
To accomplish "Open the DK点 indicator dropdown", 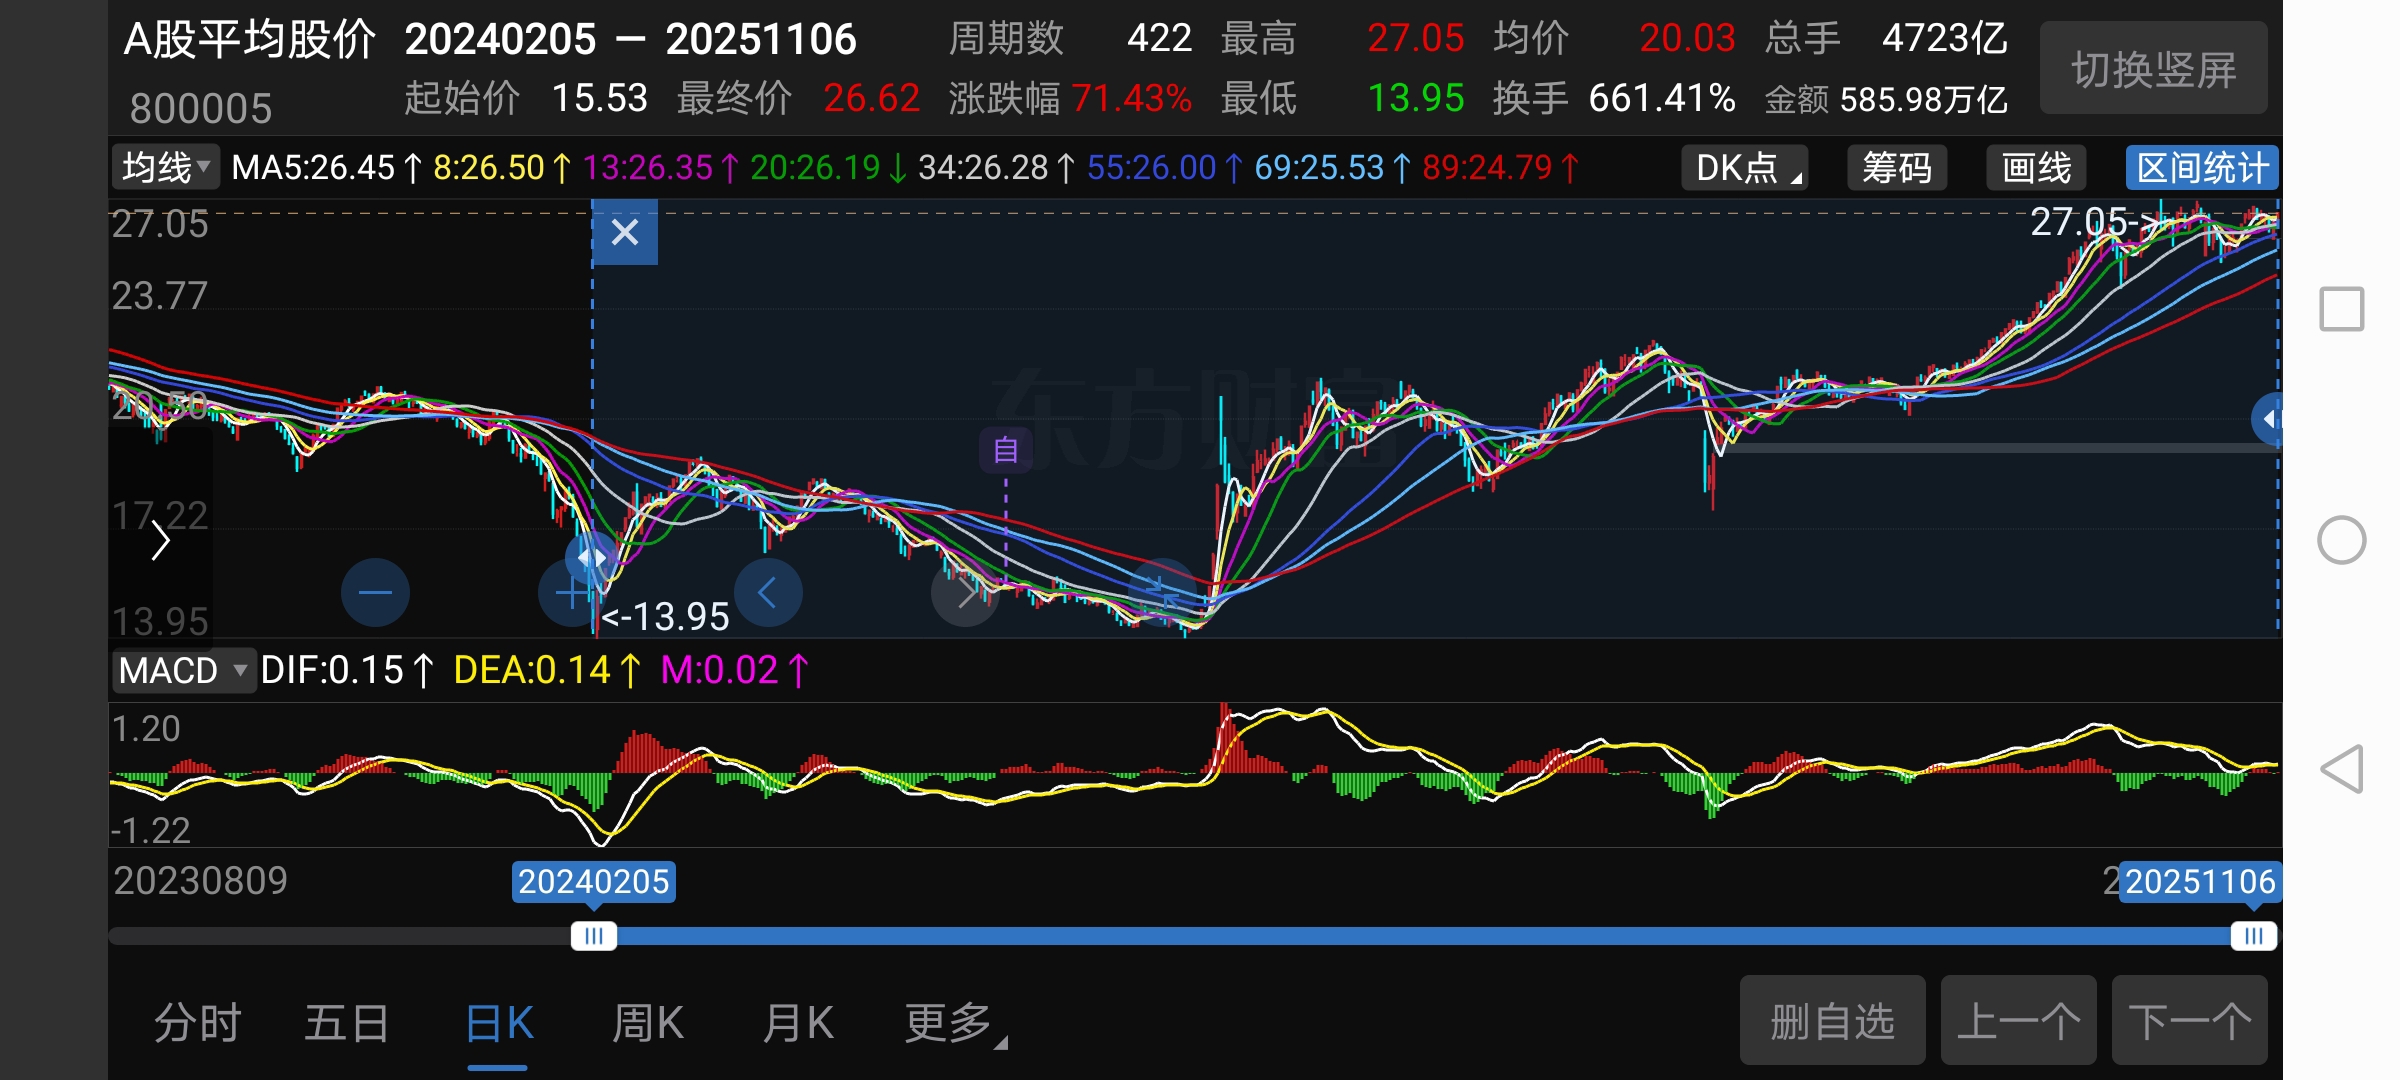I will (x=1745, y=168).
